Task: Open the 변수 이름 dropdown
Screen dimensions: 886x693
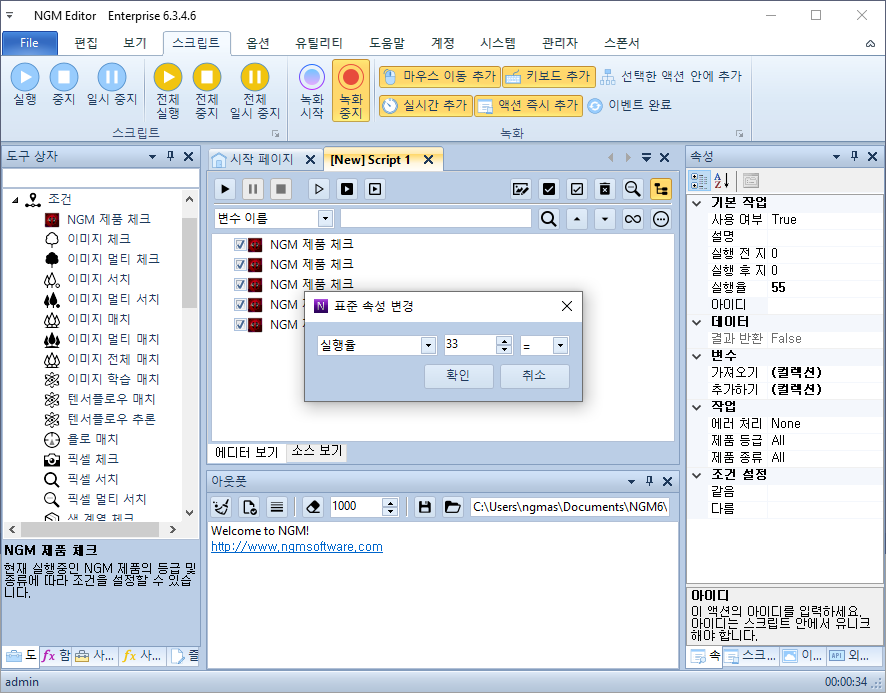Action: (325, 219)
